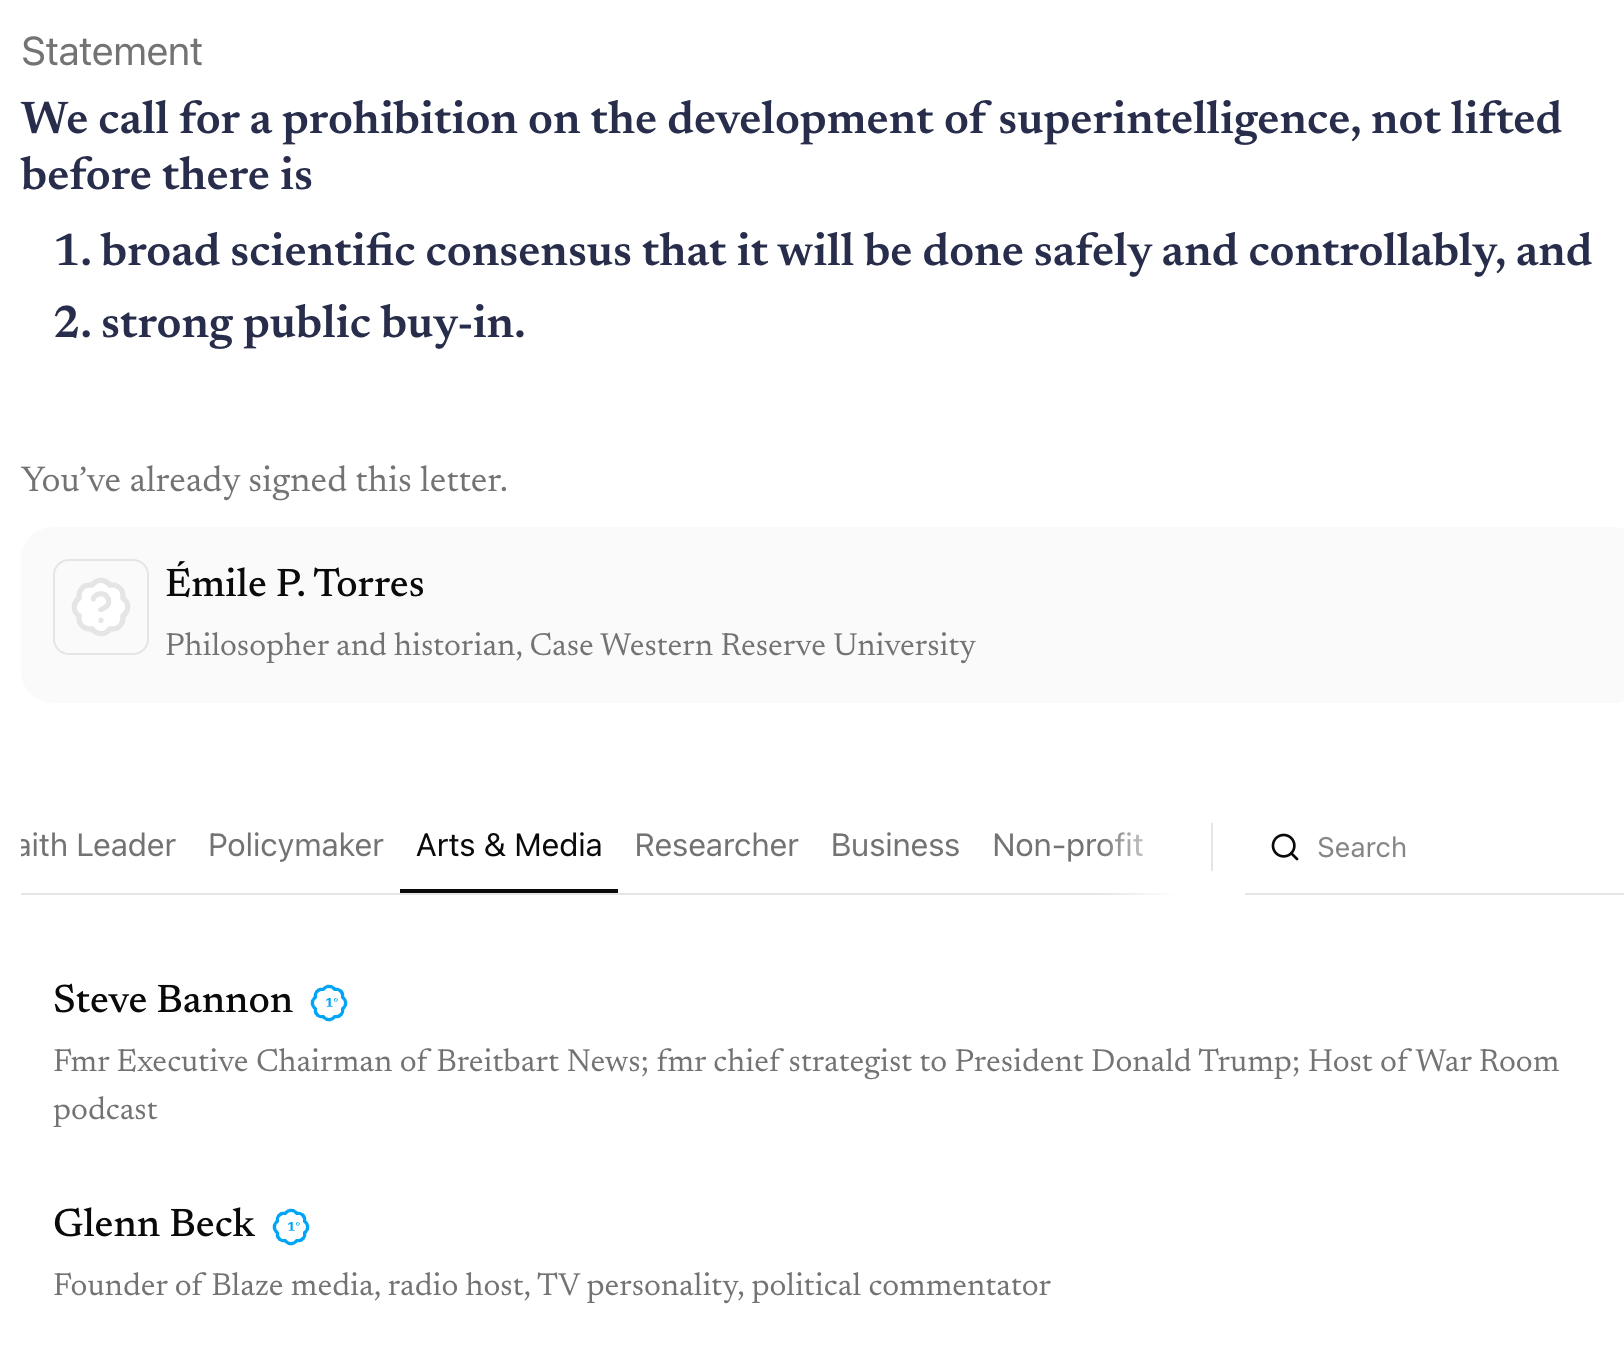Click the Statement section label
1624x1364 pixels.
tap(112, 52)
